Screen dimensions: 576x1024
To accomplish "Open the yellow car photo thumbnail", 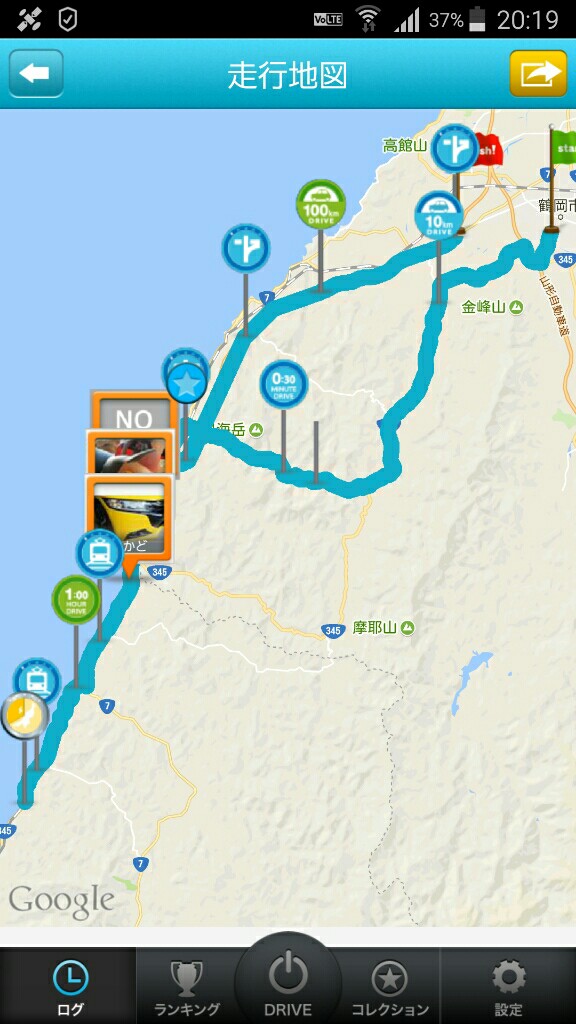I will point(129,518).
